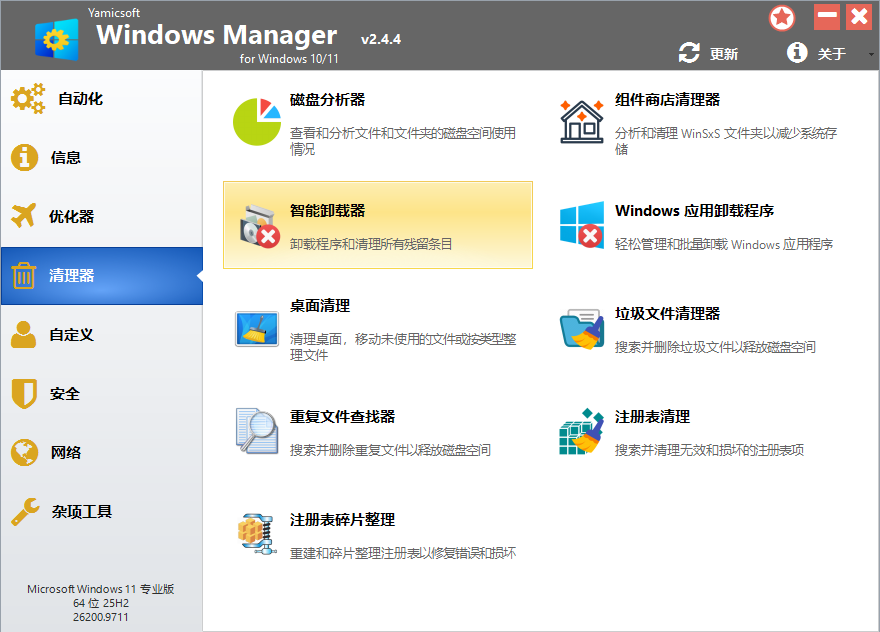Switch to the 杂项工具 tab label
Image resolution: width=880 pixels, height=632 pixels.
82,511
